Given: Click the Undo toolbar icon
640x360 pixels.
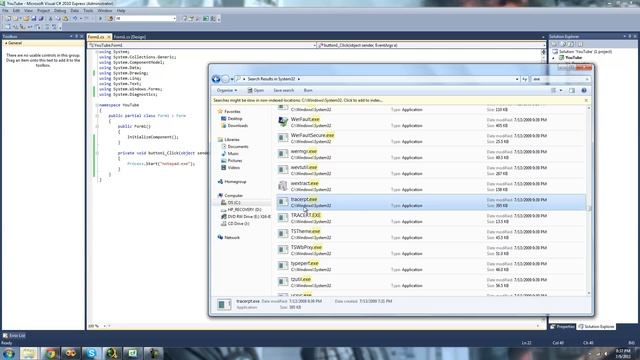Looking at the screenshot, I should pyautogui.click(x=75, y=18).
